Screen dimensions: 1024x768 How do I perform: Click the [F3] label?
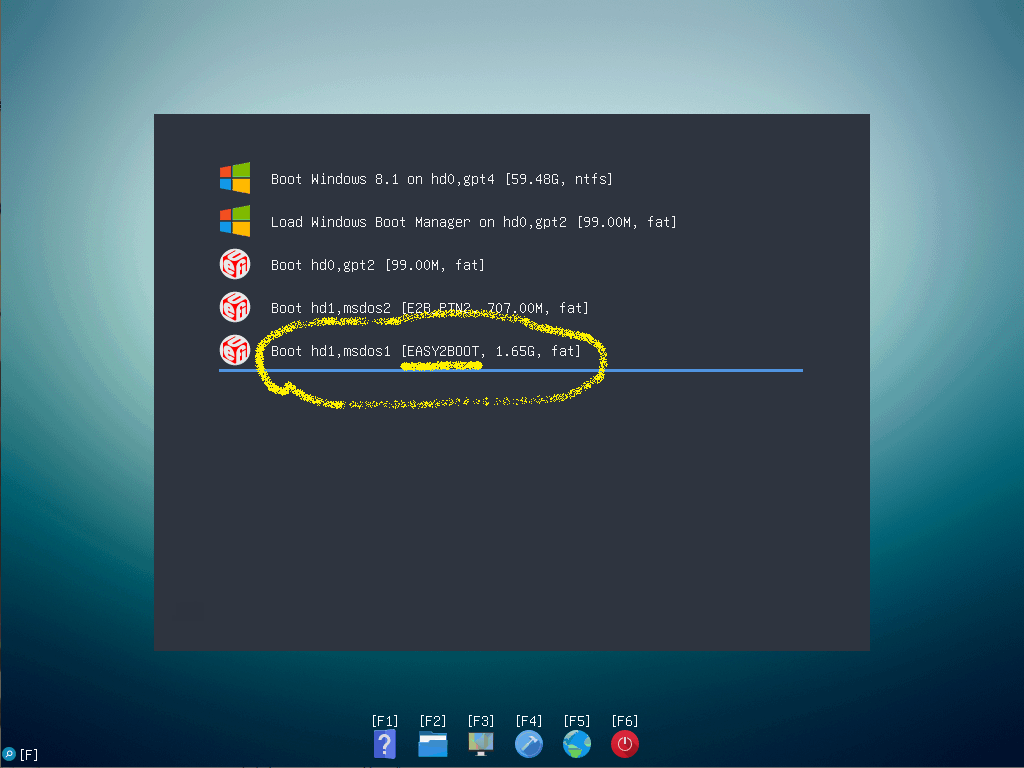coord(481,721)
